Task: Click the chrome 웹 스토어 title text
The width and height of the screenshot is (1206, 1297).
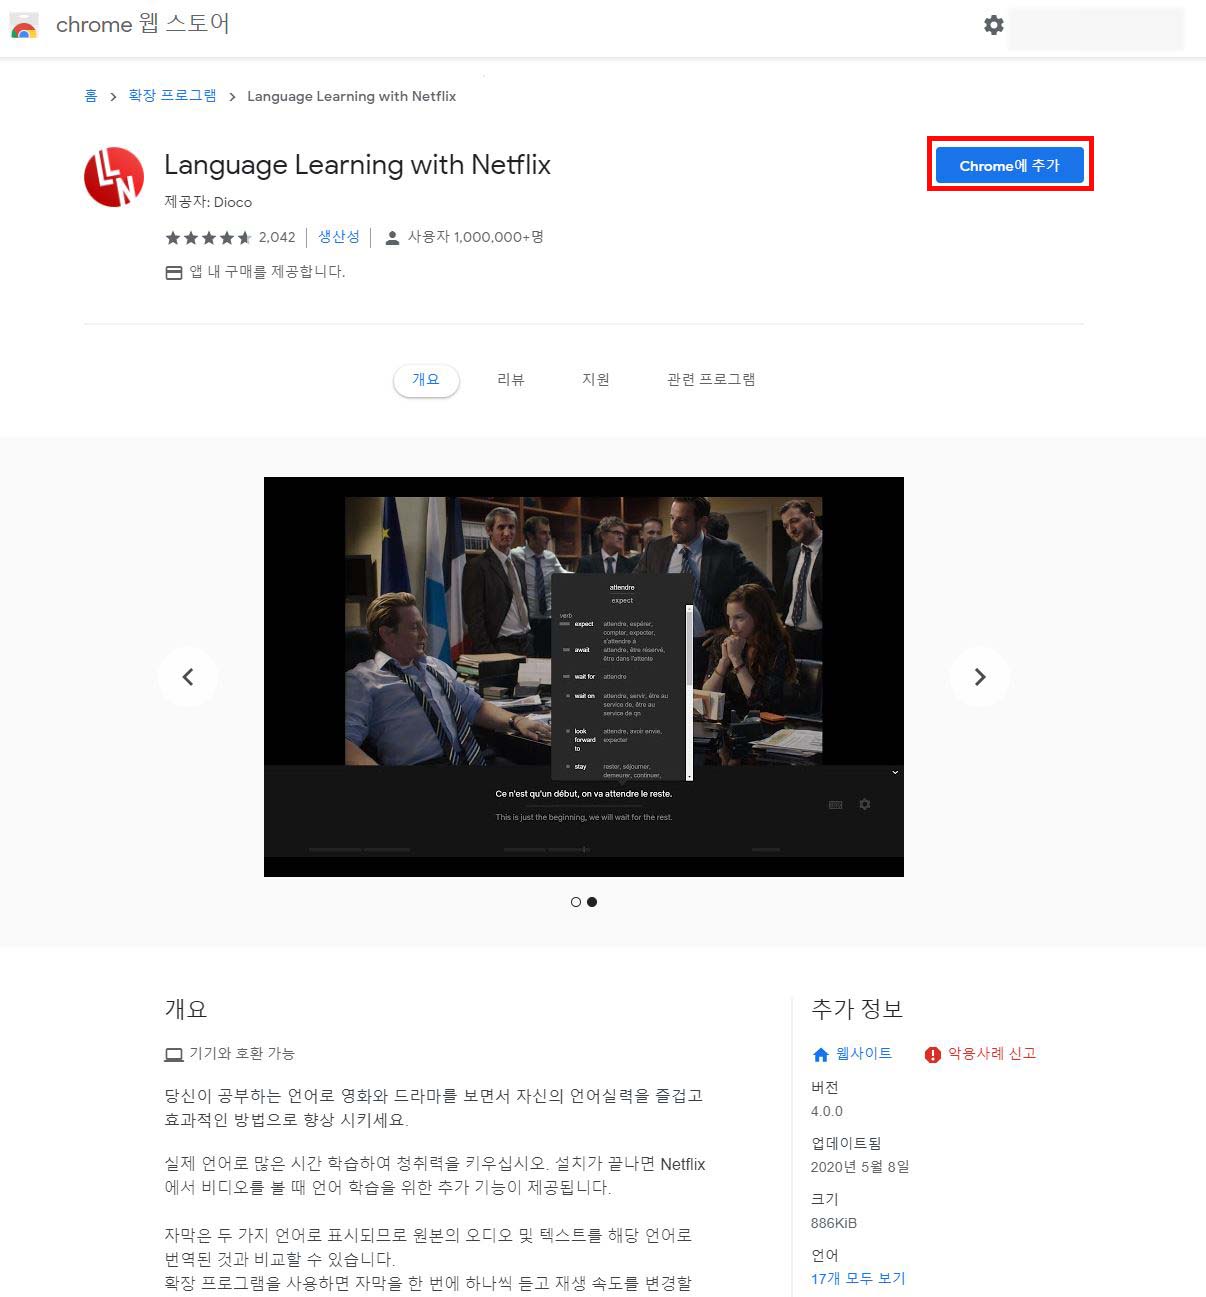Action: click(143, 24)
